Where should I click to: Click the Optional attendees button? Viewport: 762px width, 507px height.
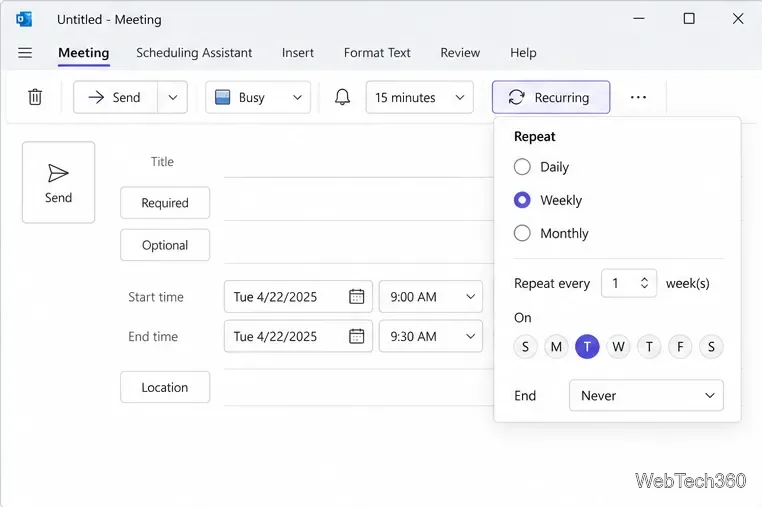click(x=165, y=245)
